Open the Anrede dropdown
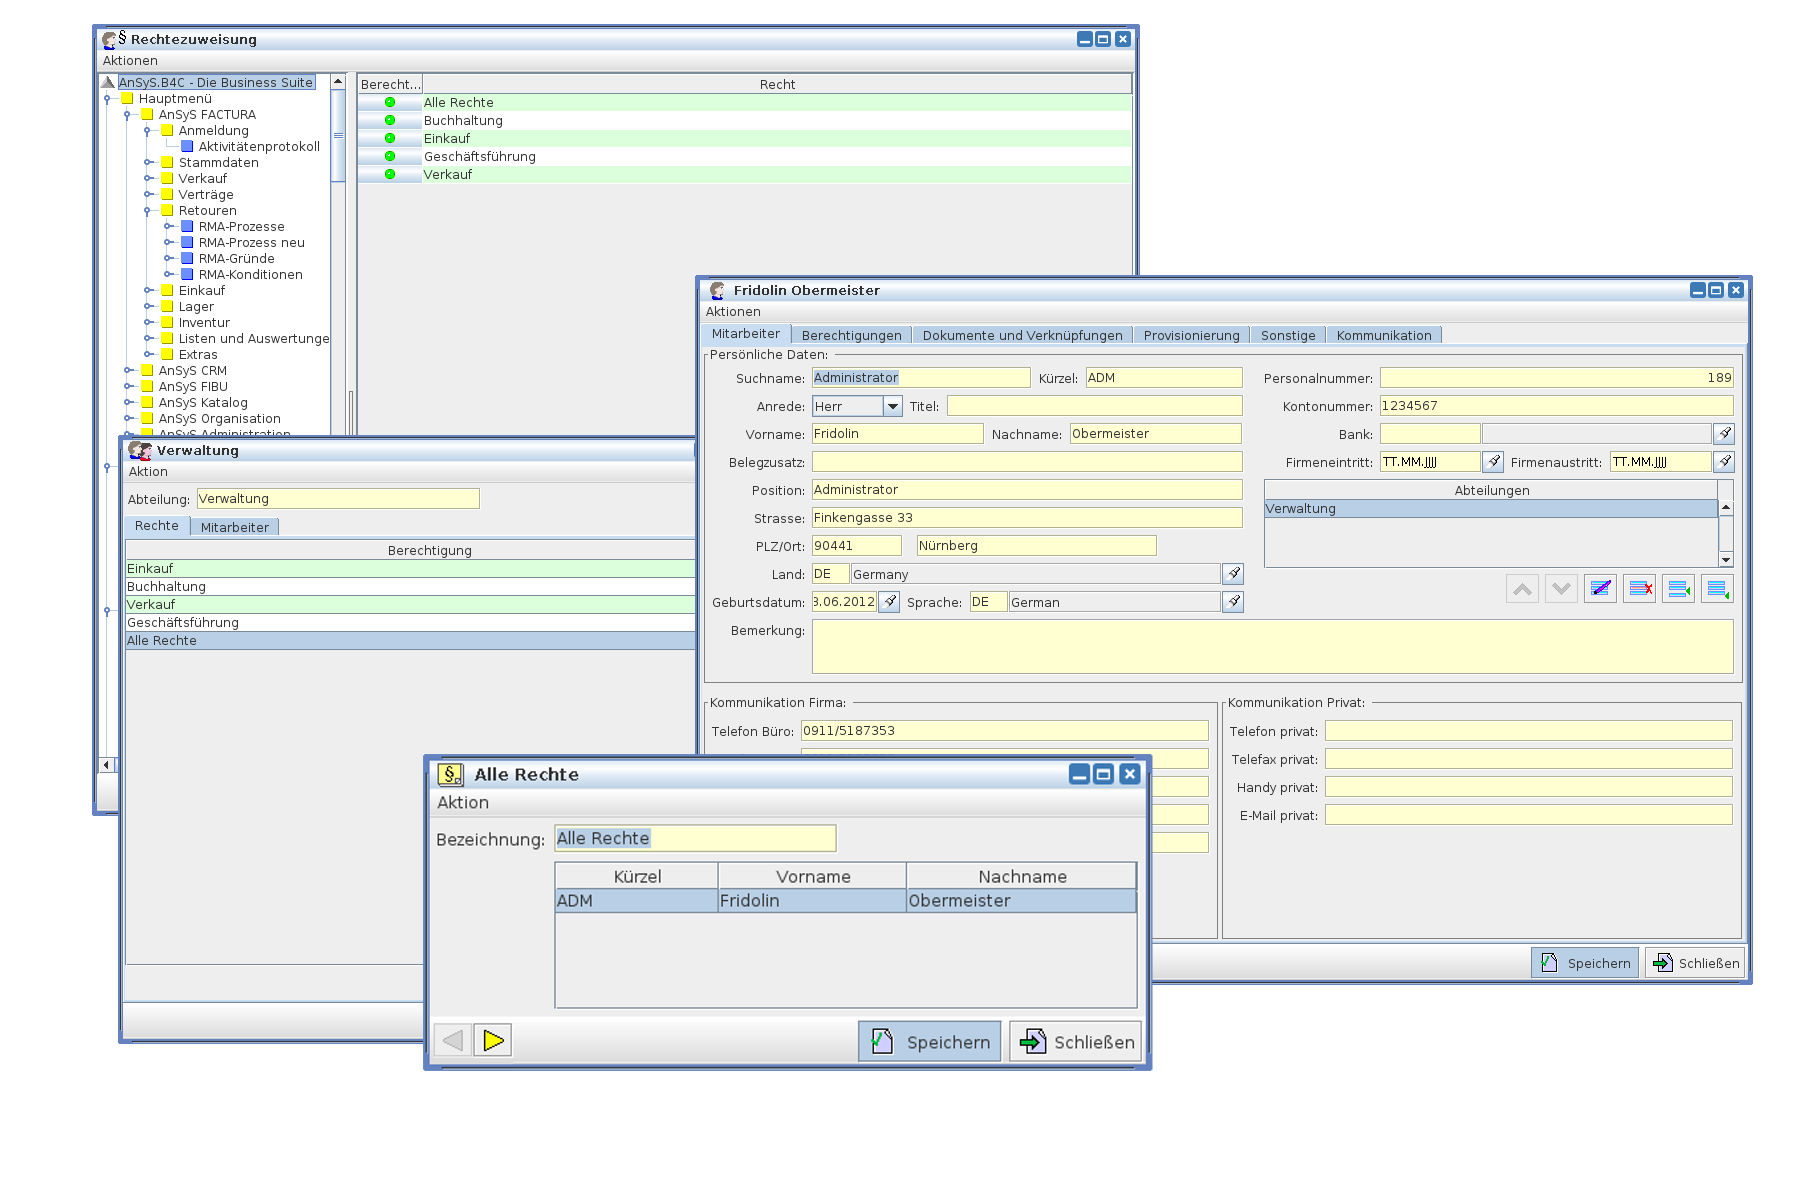Screen dimensions: 1800x1200 (892, 406)
